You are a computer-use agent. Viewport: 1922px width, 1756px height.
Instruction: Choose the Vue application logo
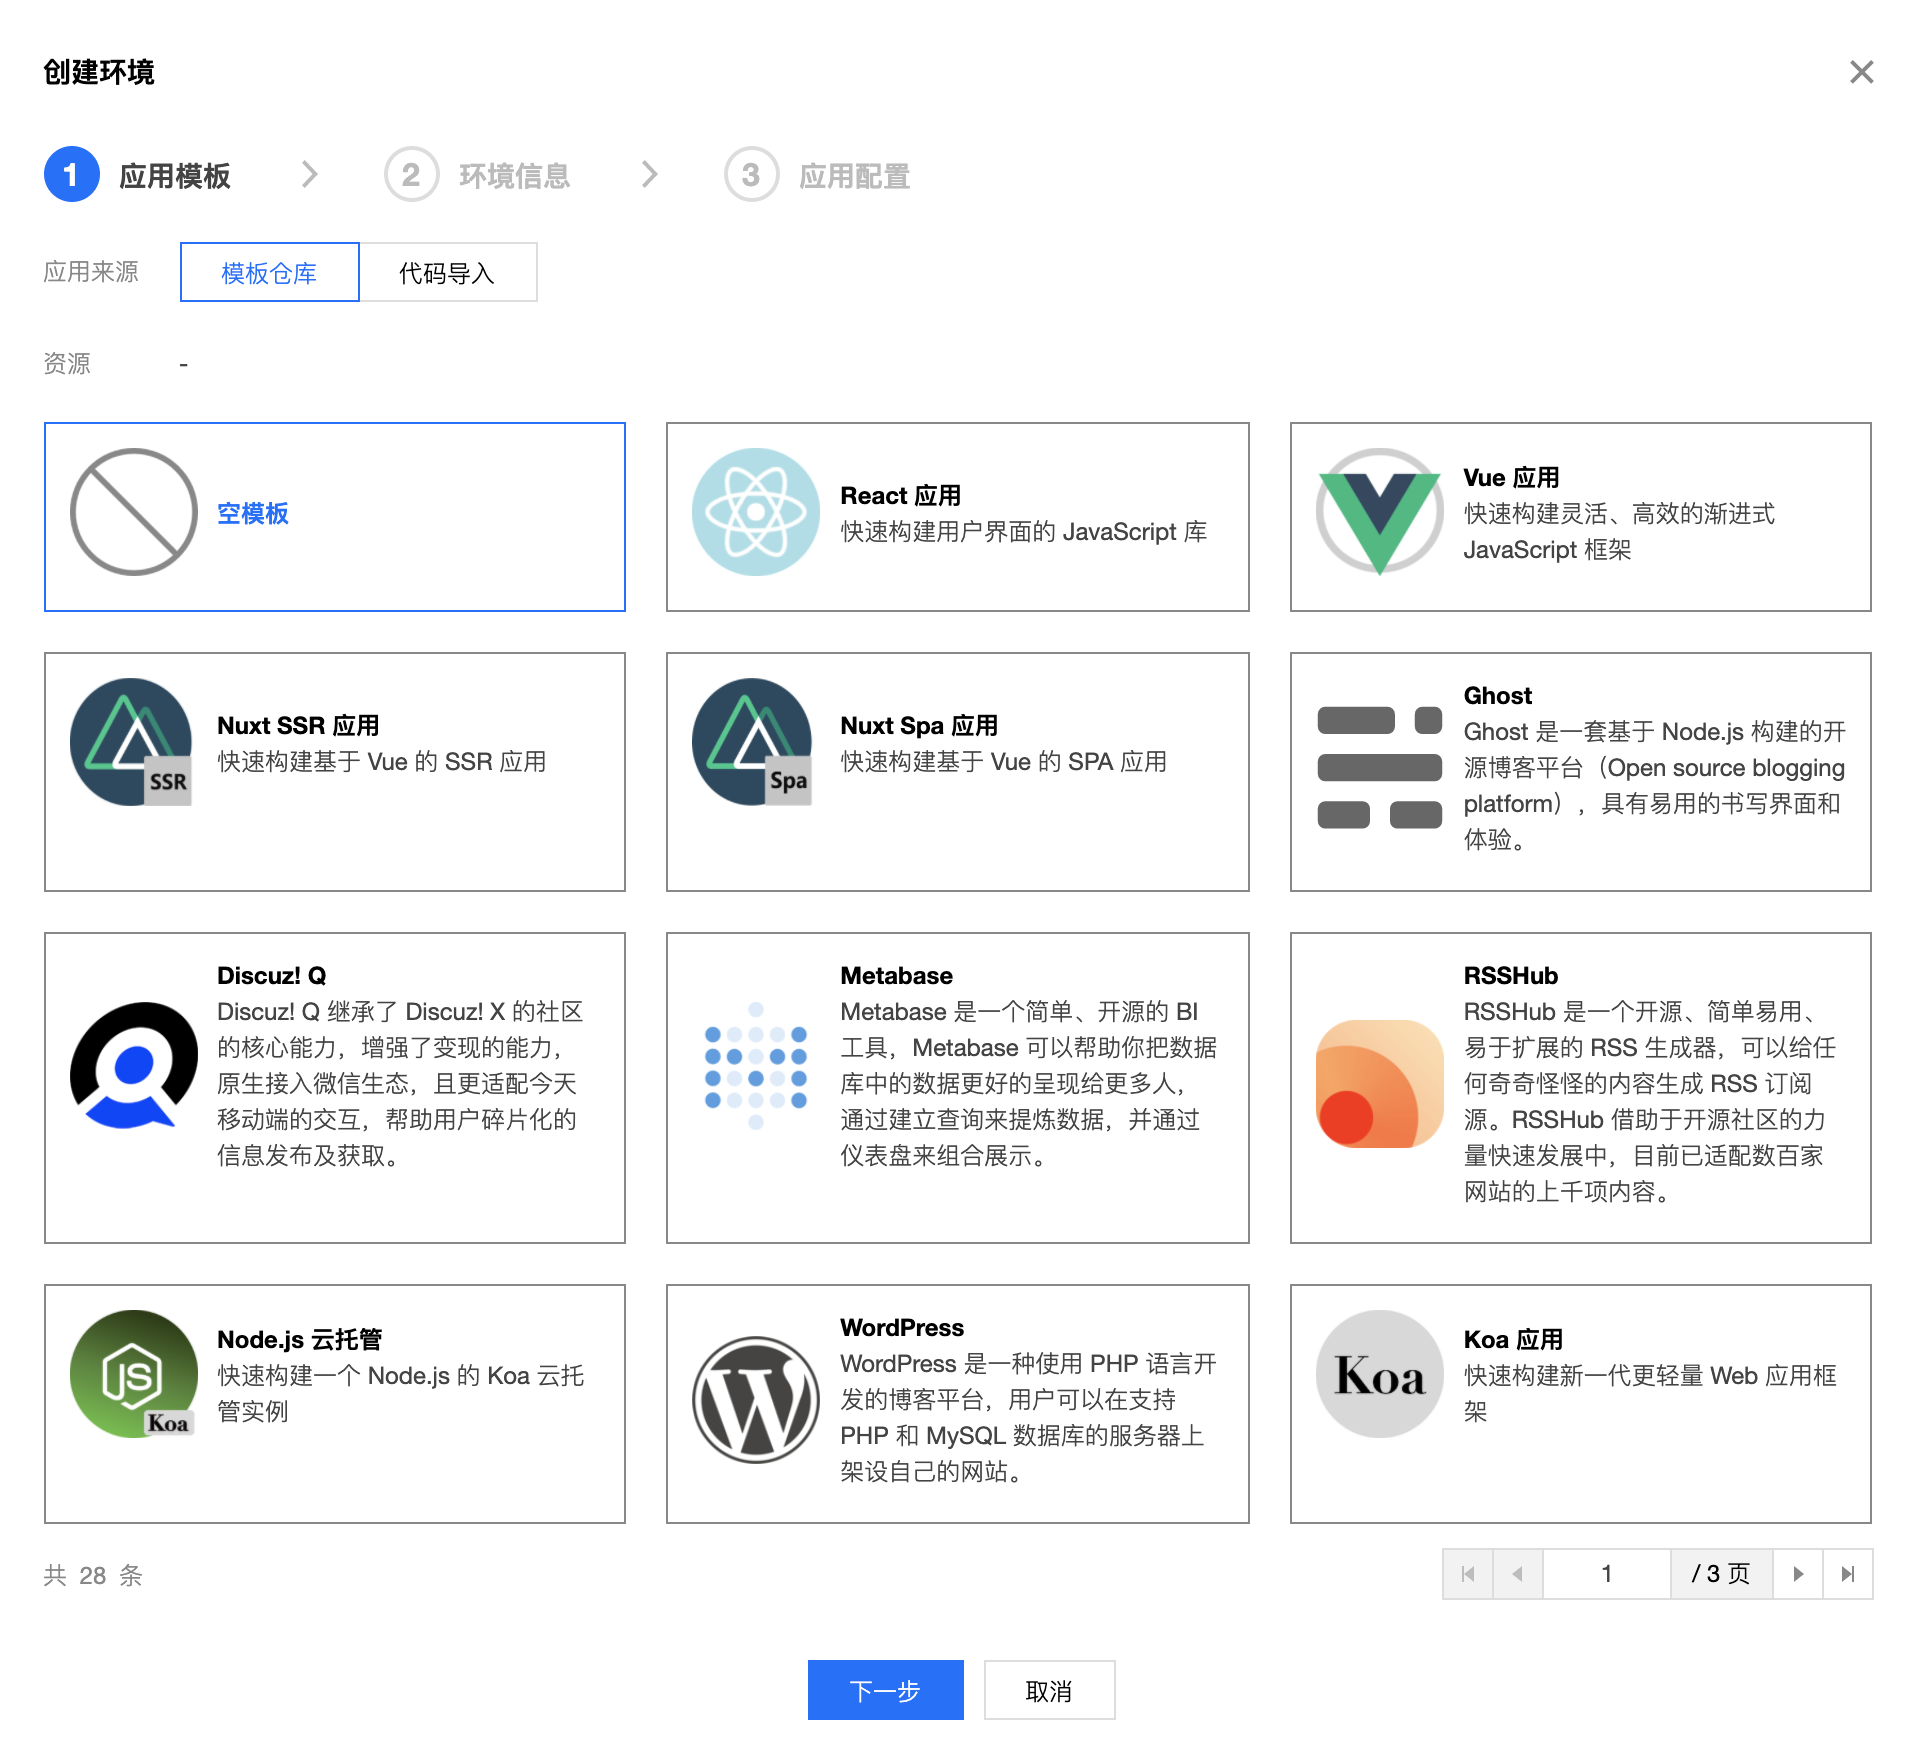tap(1379, 512)
